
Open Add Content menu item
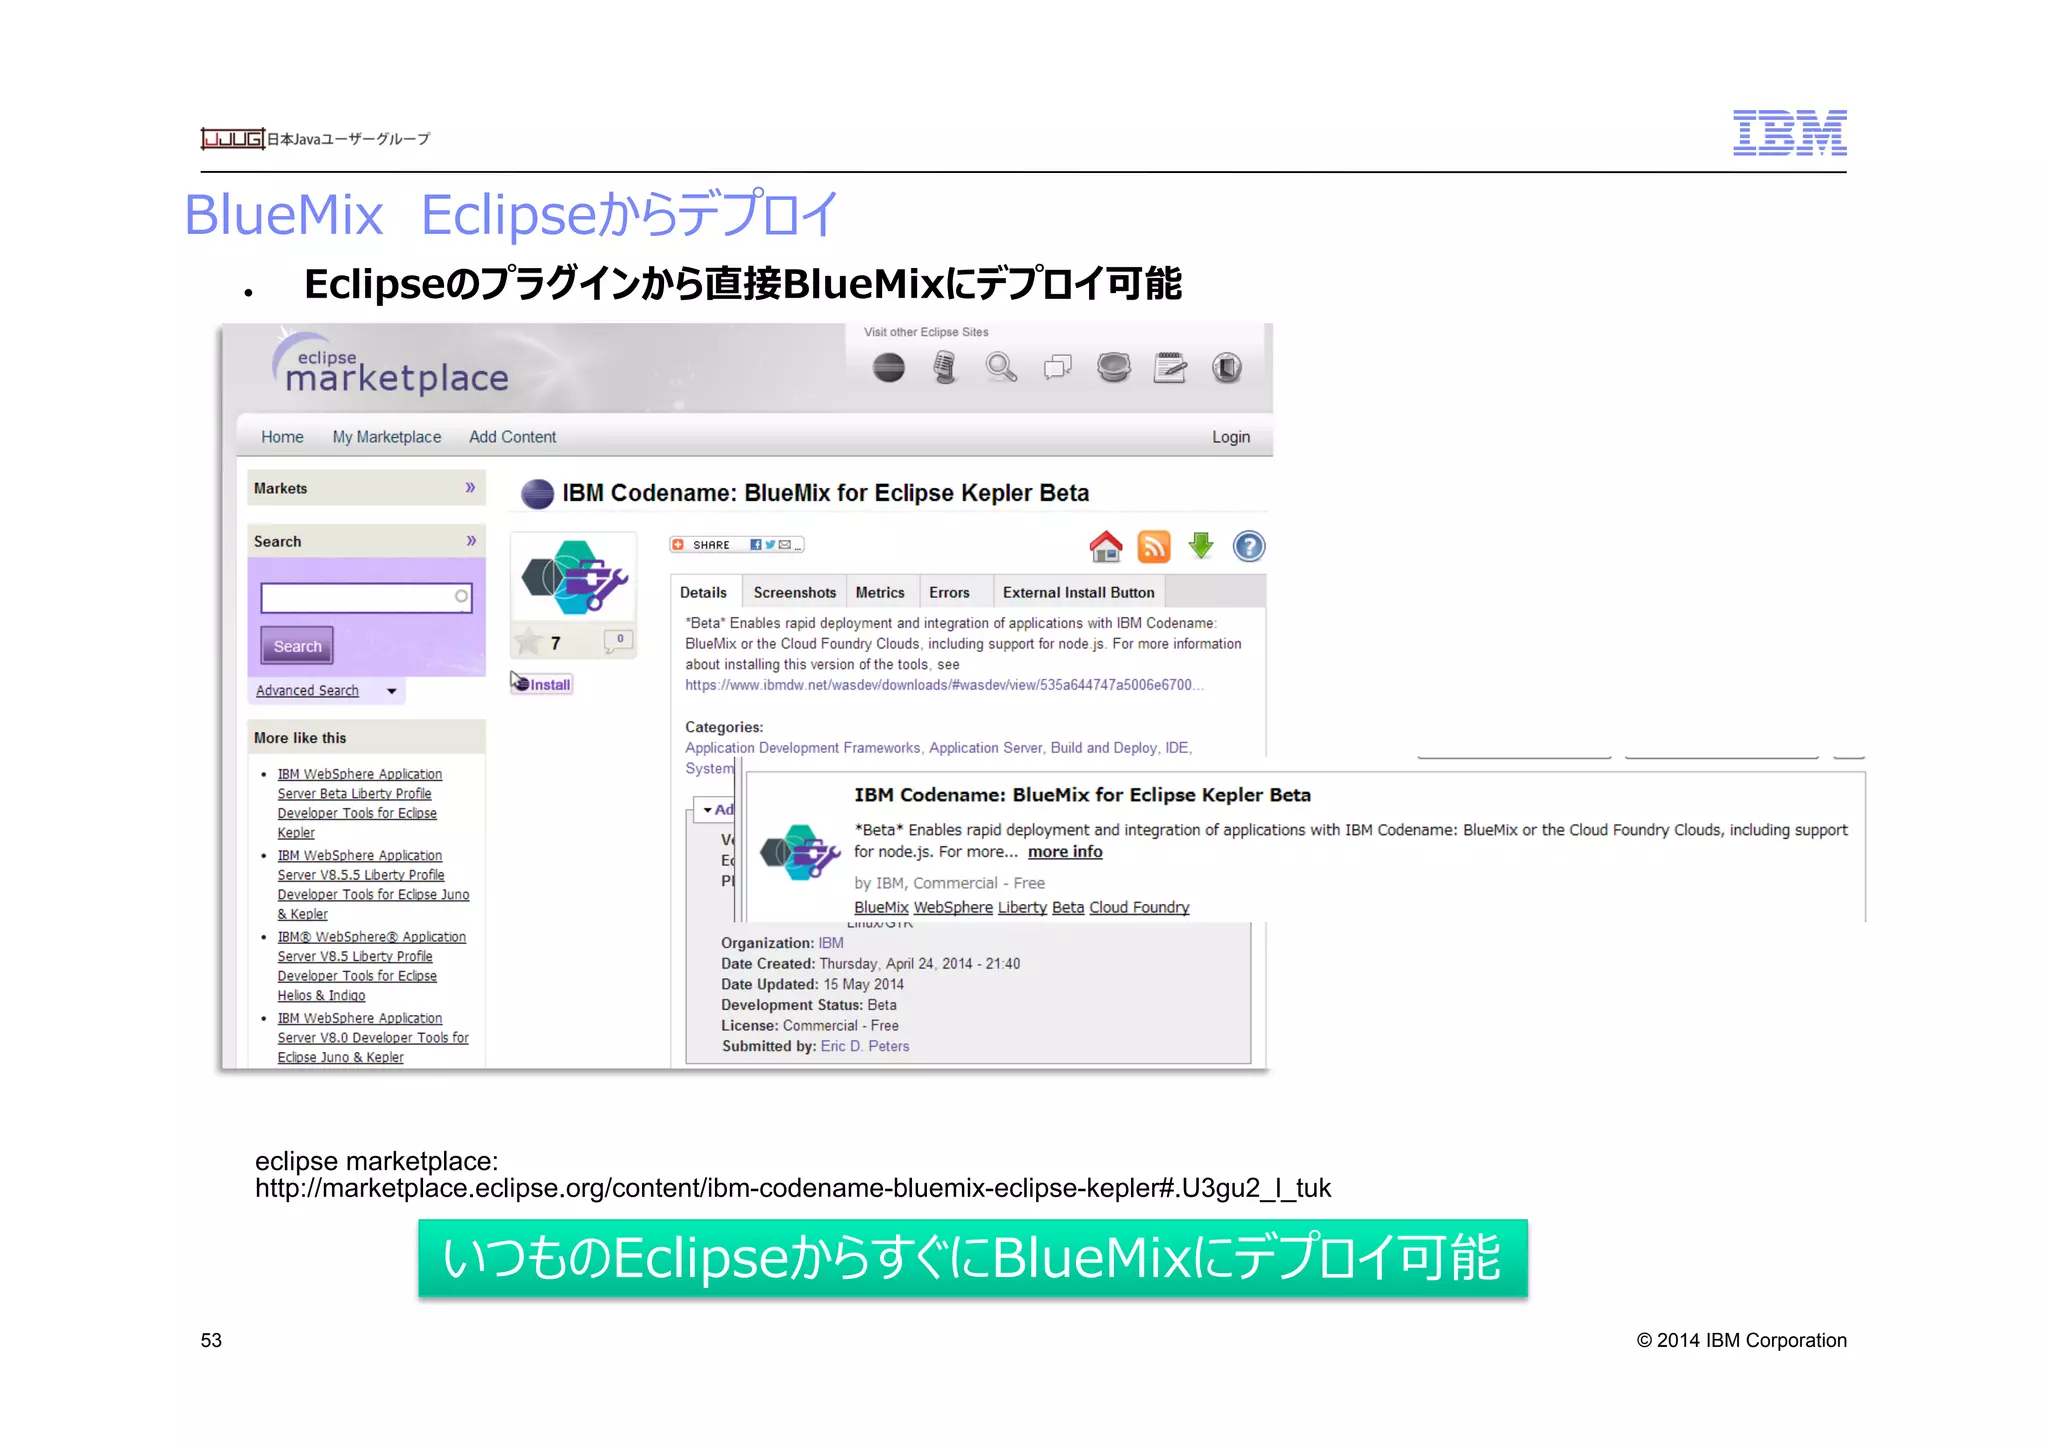coord(512,437)
